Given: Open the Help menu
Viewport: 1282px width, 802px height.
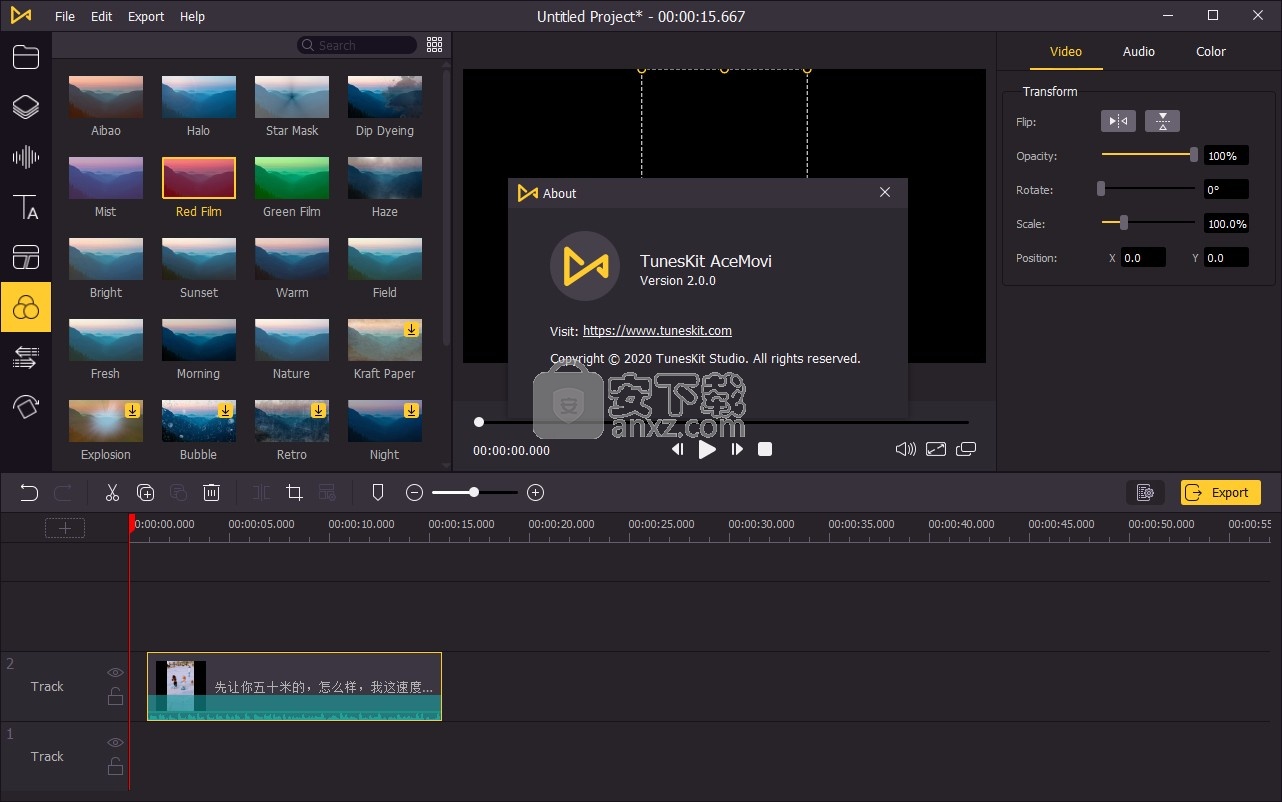Looking at the screenshot, I should click(192, 16).
